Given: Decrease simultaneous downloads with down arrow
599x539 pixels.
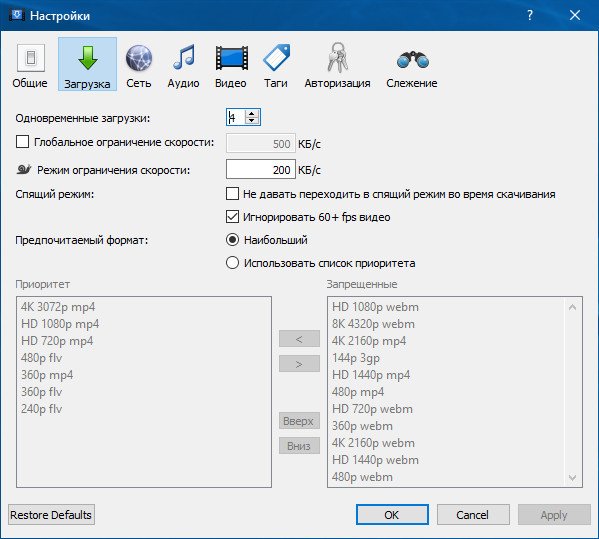Looking at the screenshot, I should [252, 120].
